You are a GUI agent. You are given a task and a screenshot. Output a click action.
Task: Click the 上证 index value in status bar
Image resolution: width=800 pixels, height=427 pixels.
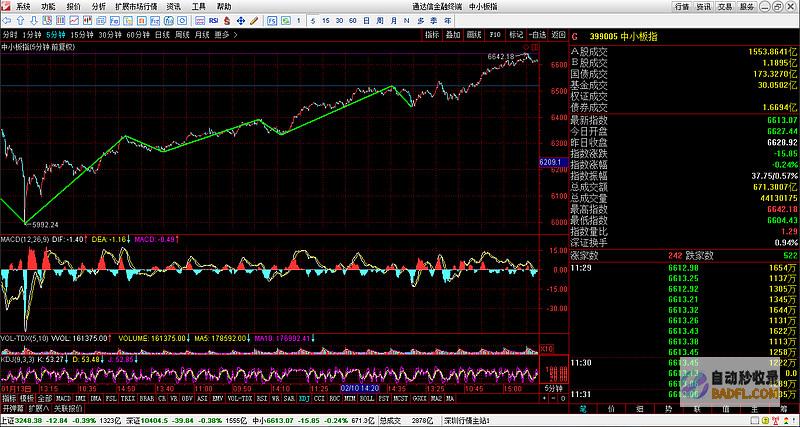31,421
